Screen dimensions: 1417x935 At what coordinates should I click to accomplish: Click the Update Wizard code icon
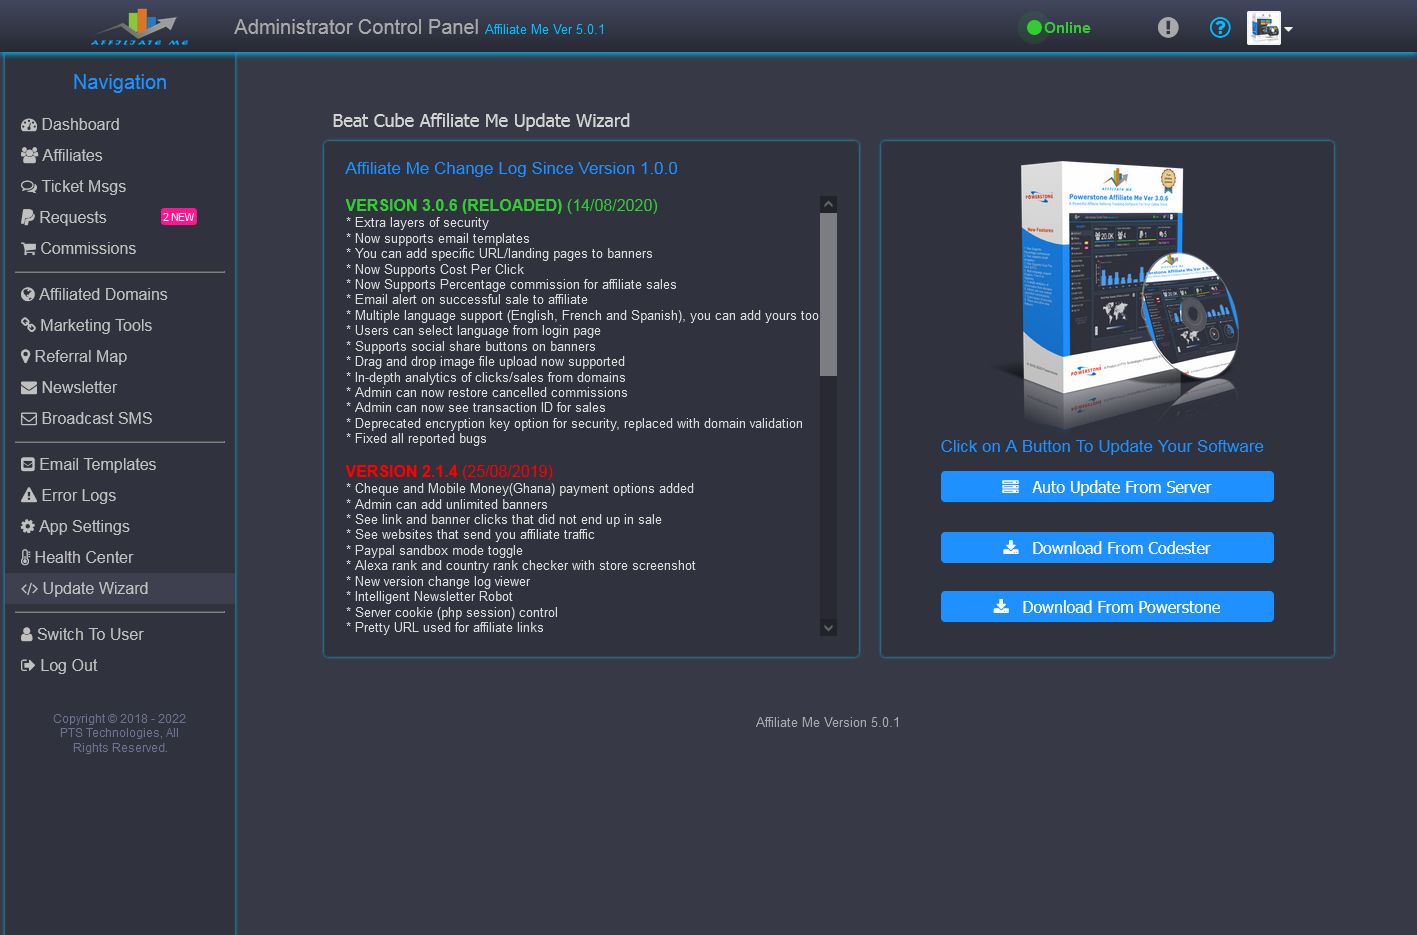point(30,589)
